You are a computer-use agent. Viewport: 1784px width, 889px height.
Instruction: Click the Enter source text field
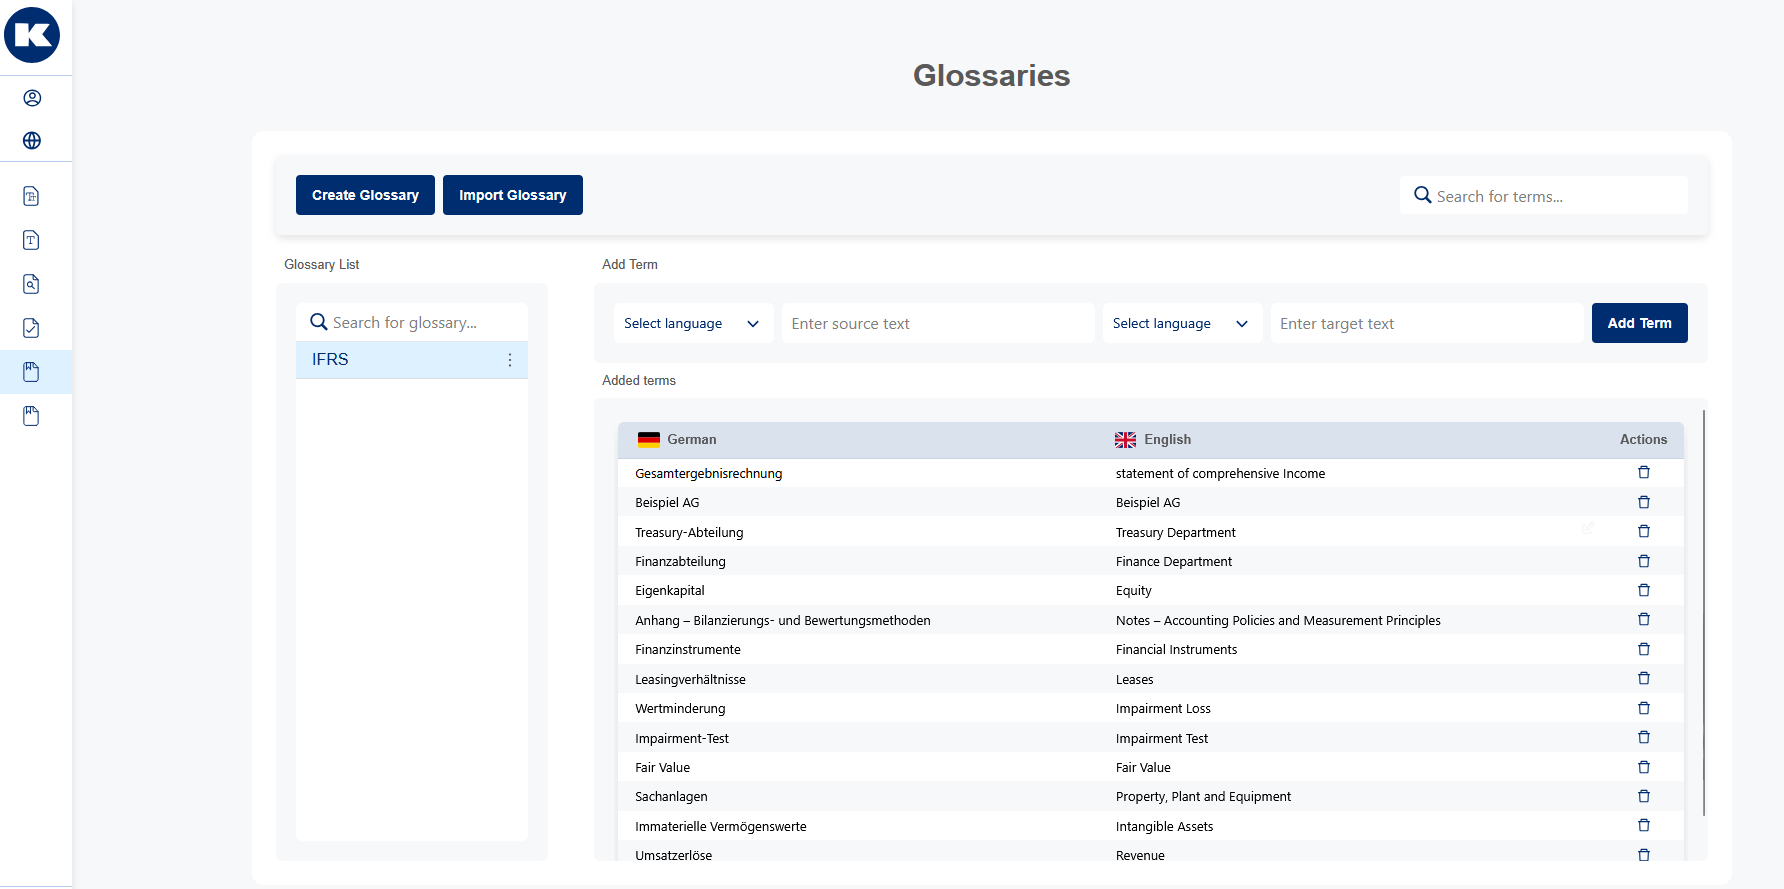tap(937, 324)
